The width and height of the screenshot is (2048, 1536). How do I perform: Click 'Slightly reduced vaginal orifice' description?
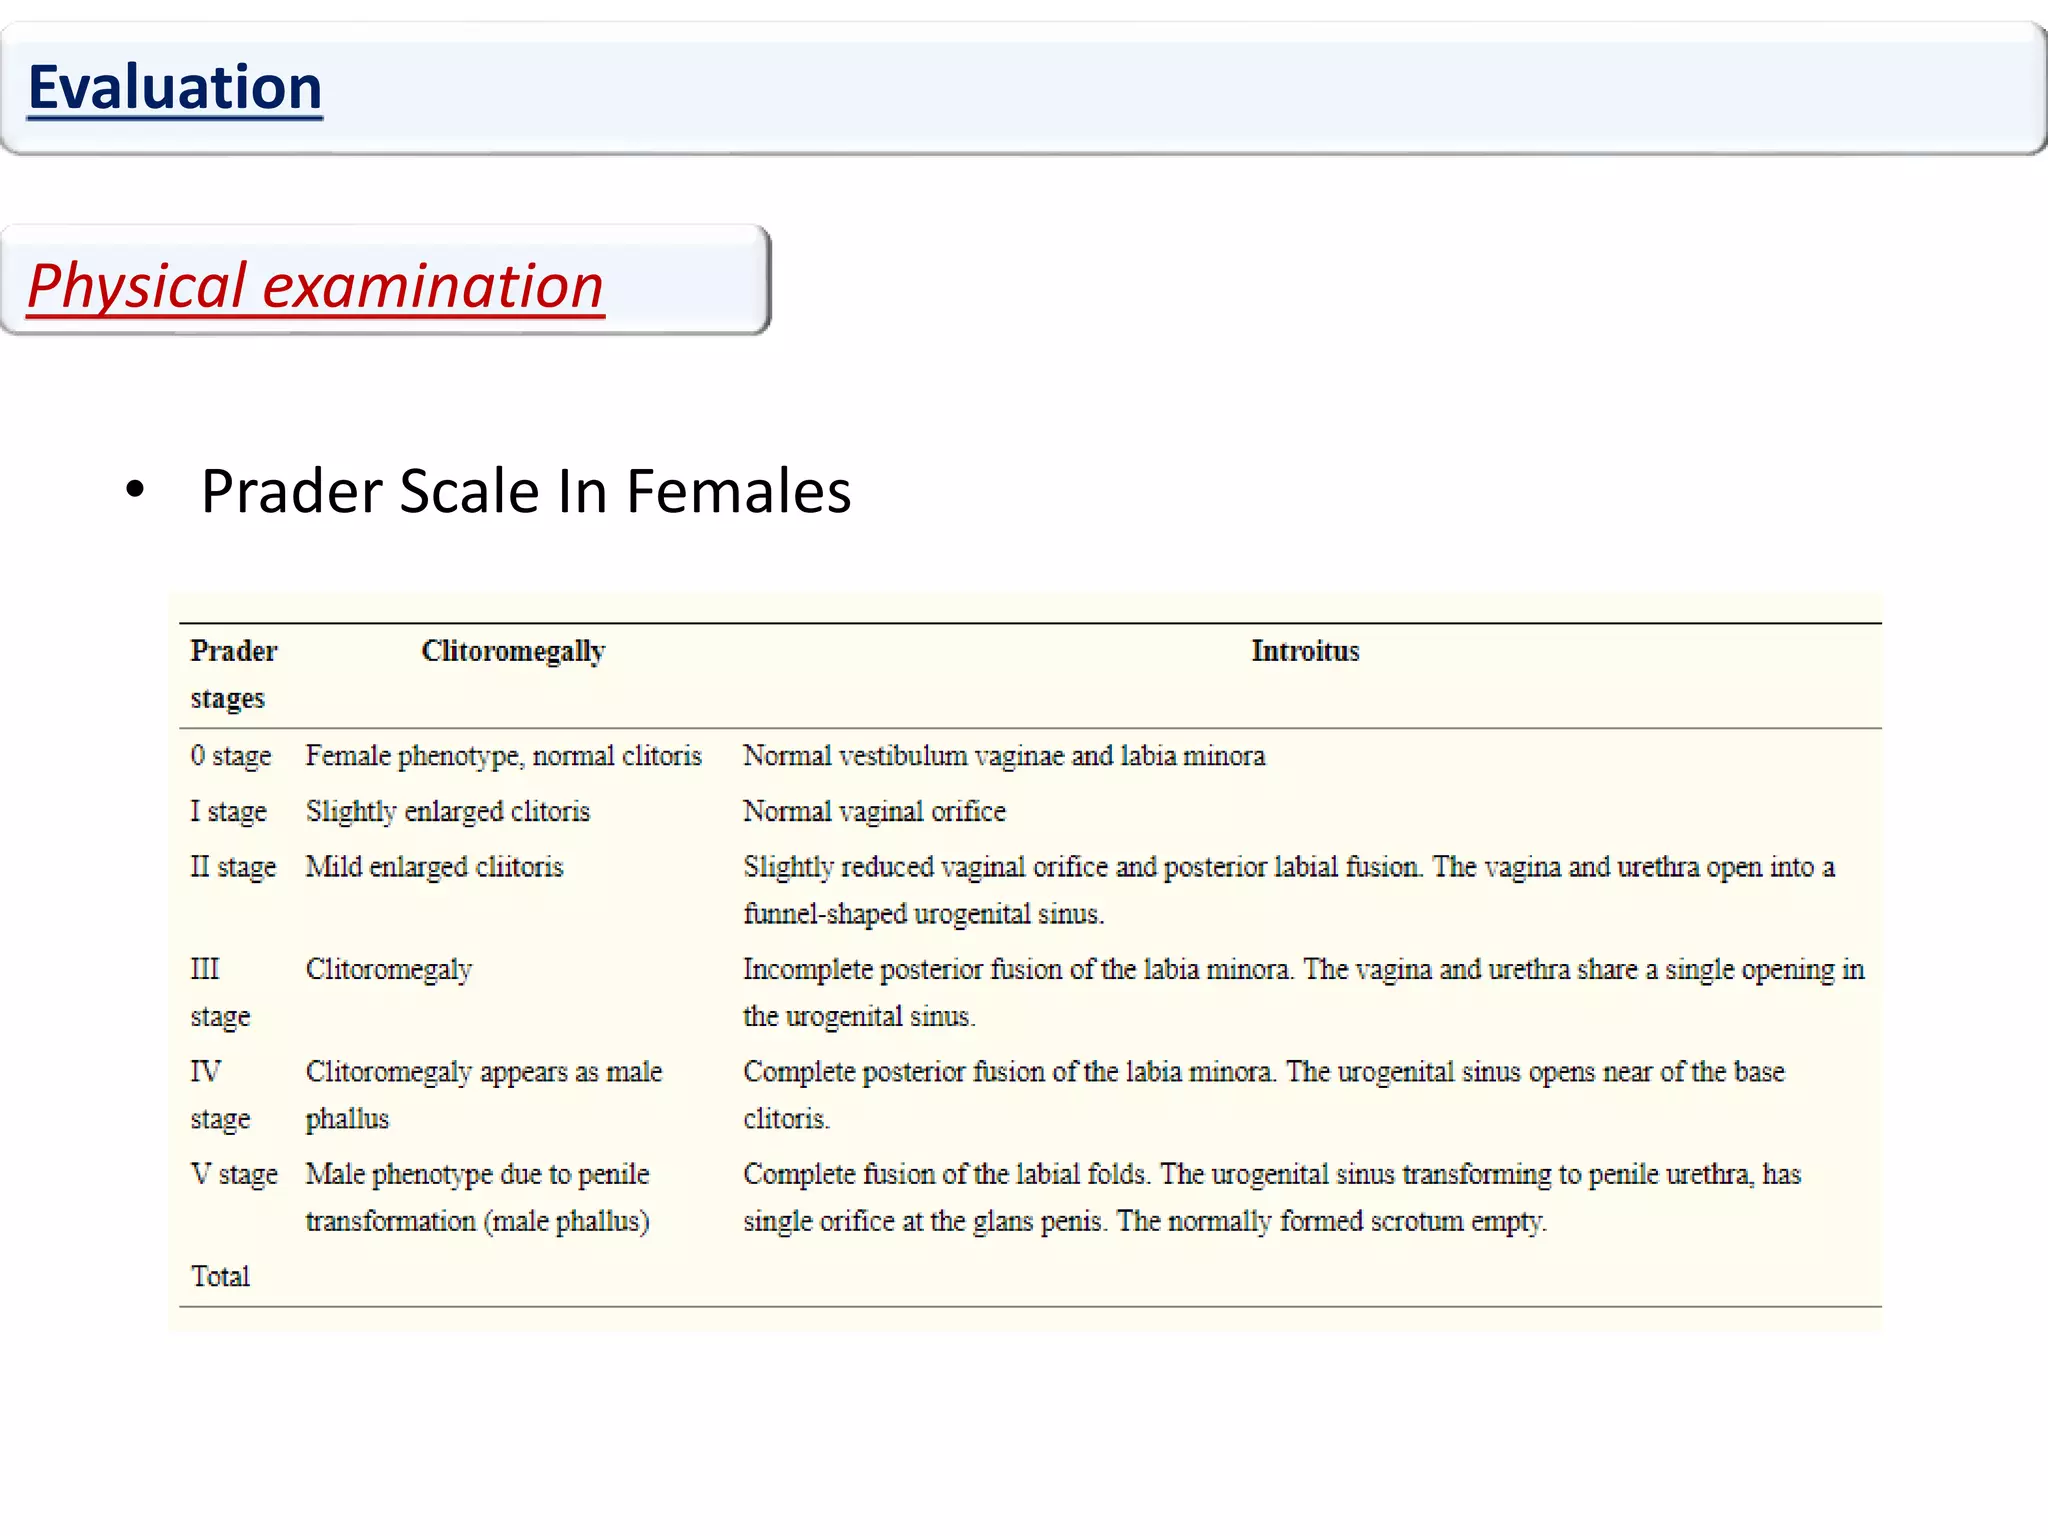[1289, 890]
